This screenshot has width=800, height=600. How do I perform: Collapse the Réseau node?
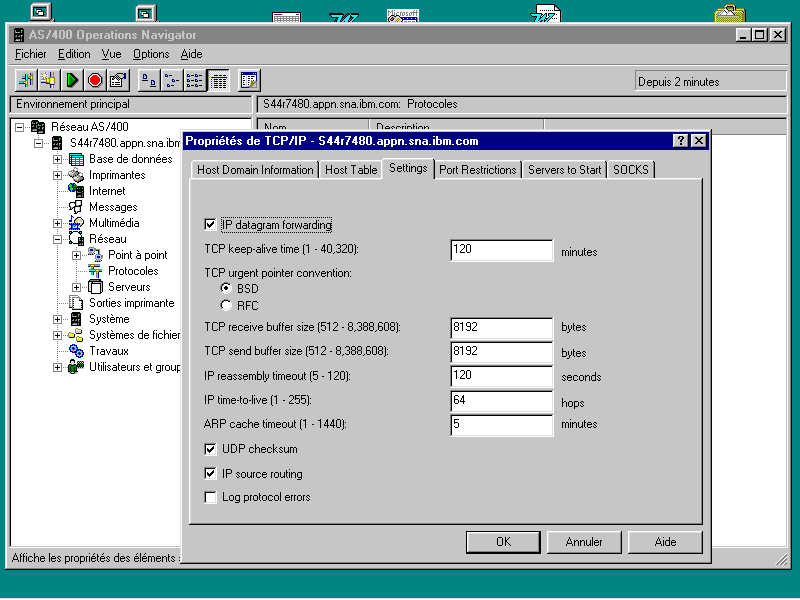click(57, 239)
